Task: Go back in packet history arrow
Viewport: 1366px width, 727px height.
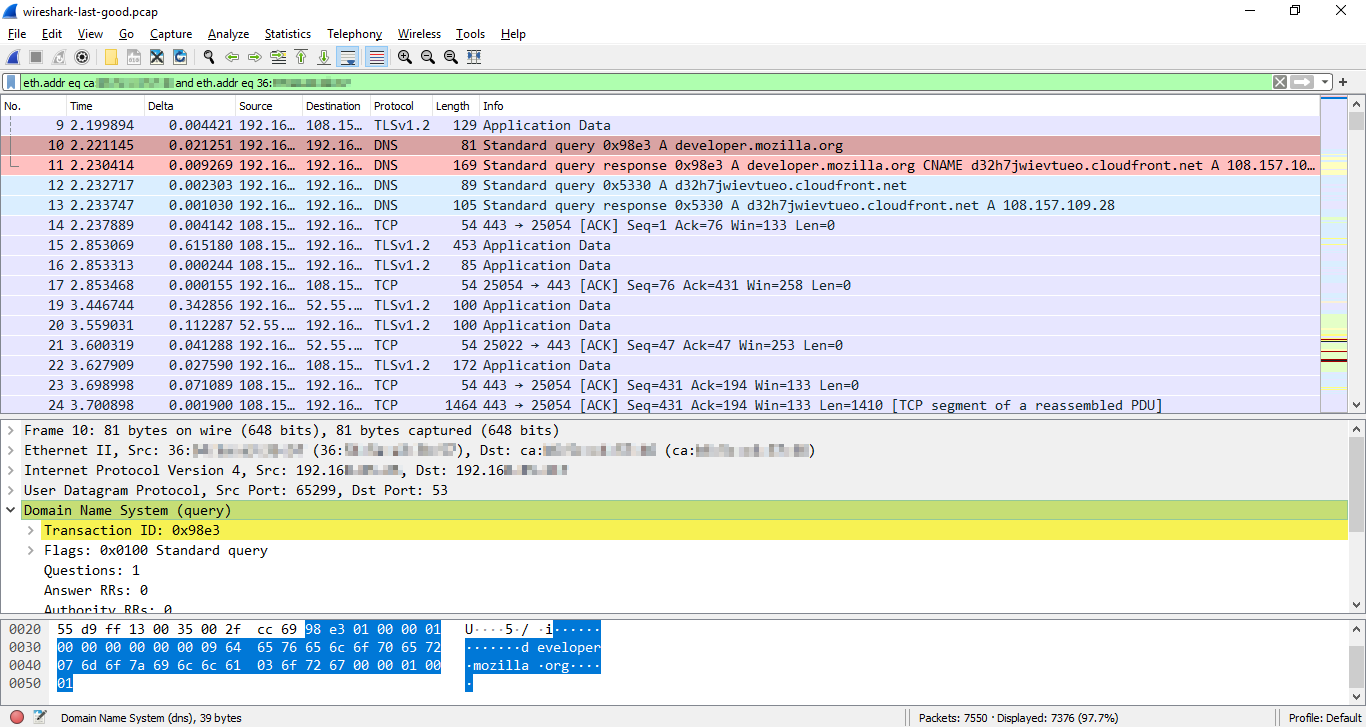Action: click(x=232, y=57)
